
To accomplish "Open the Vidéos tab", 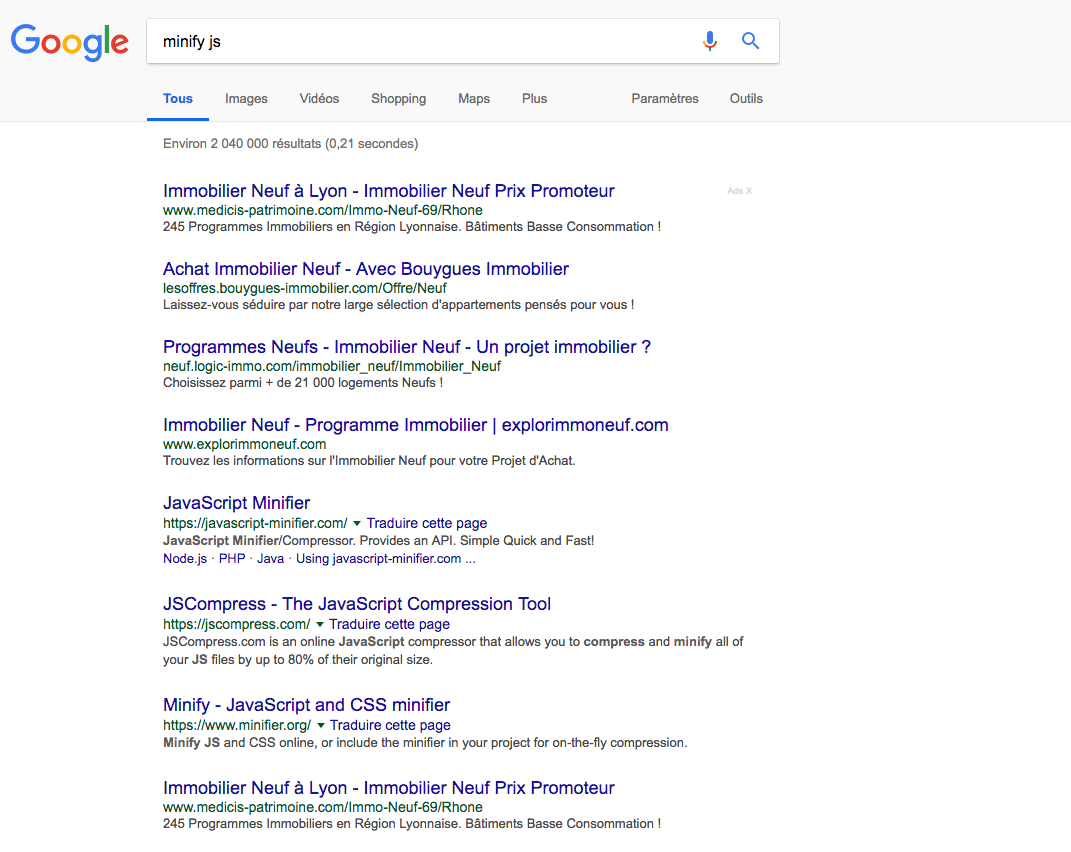I will pos(319,98).
